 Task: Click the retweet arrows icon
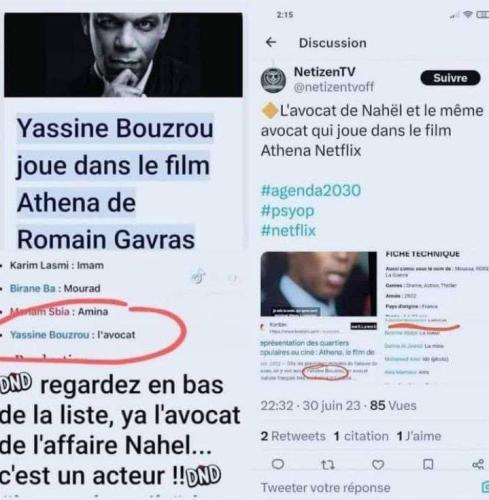tap(328, 465)
